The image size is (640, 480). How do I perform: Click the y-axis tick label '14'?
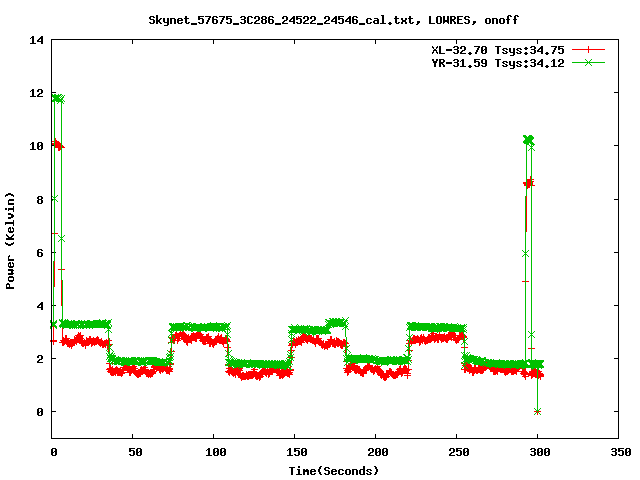pos(36,40)
